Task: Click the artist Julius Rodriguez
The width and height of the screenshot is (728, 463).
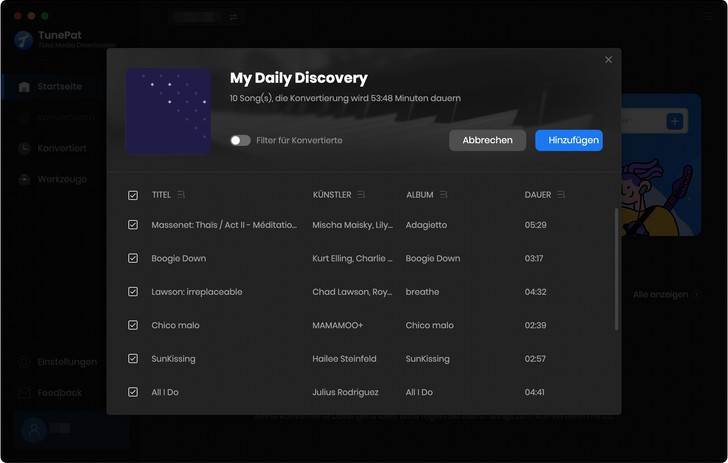Action: coord(345,392)
